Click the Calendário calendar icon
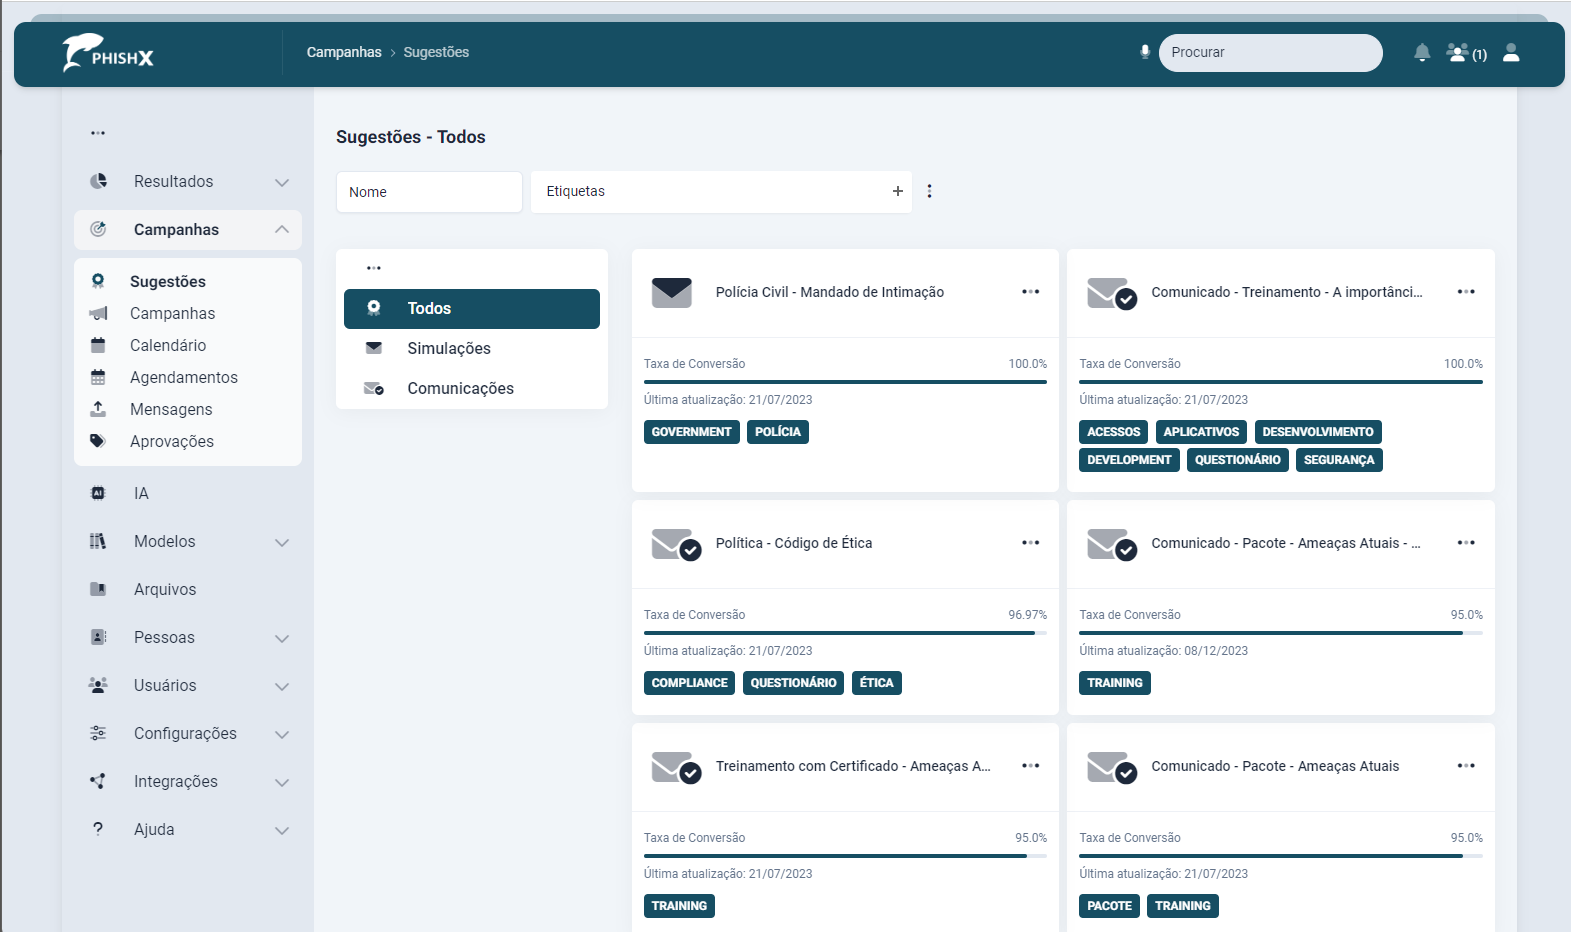 pyautogui.click(x=98, y=345)
